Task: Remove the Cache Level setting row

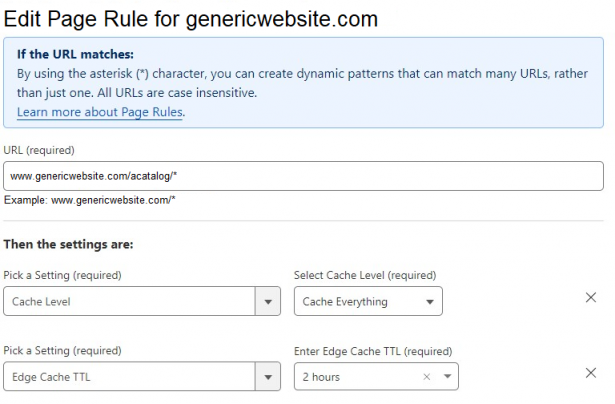Action: point(590,298)
